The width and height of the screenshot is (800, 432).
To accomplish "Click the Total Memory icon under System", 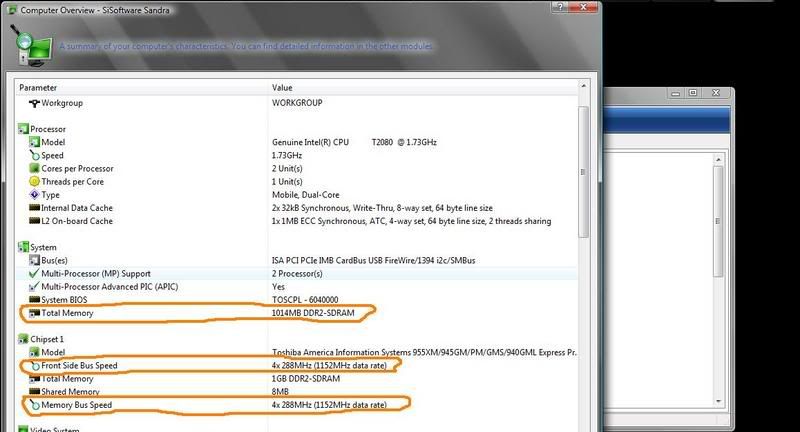I will coord(34,313).
